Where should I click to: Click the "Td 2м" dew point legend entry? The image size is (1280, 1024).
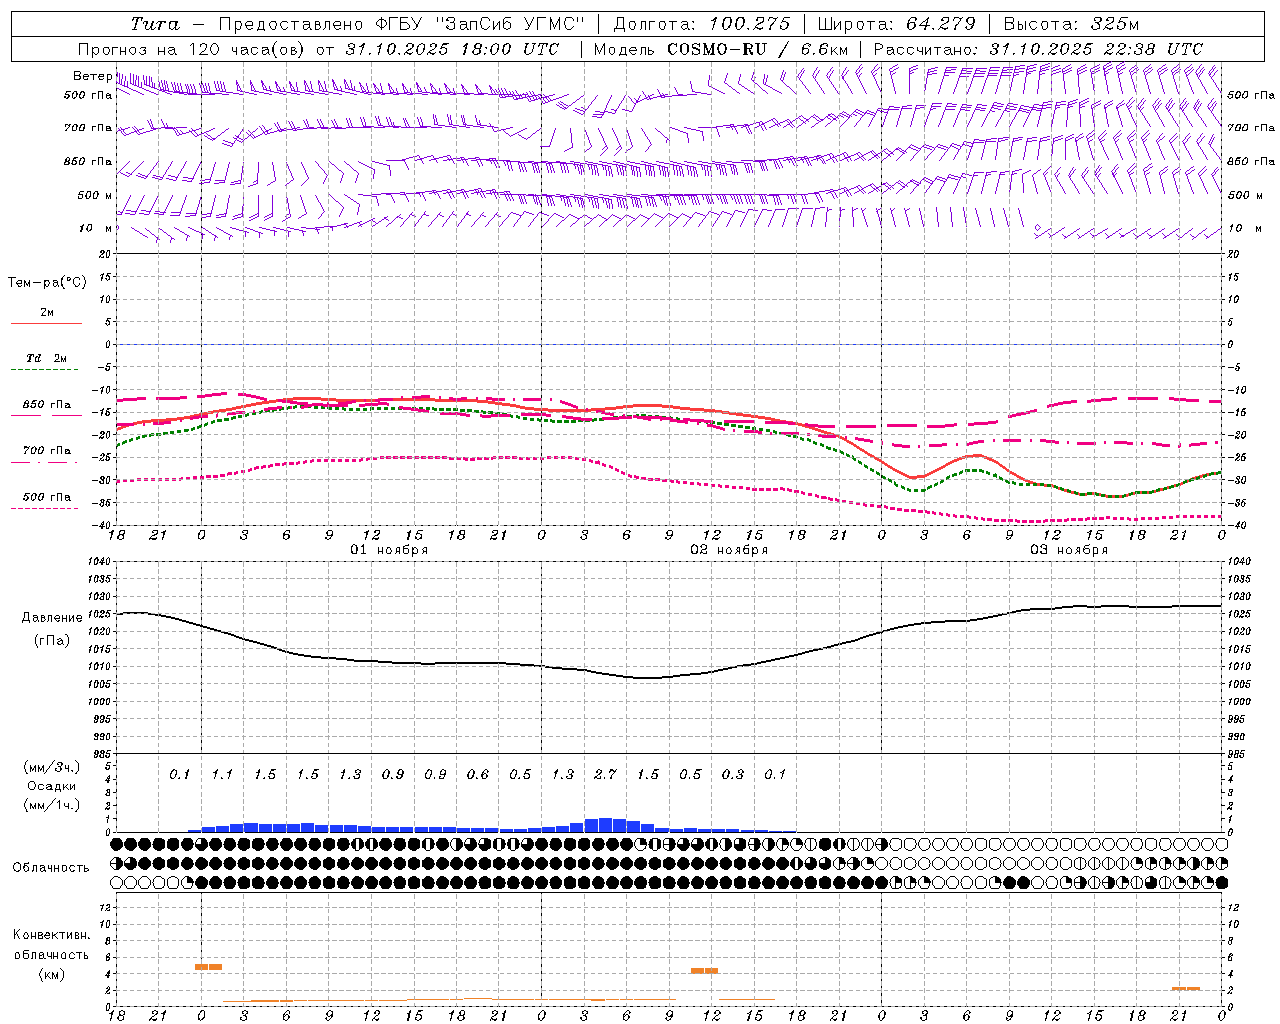pos(47,358)
